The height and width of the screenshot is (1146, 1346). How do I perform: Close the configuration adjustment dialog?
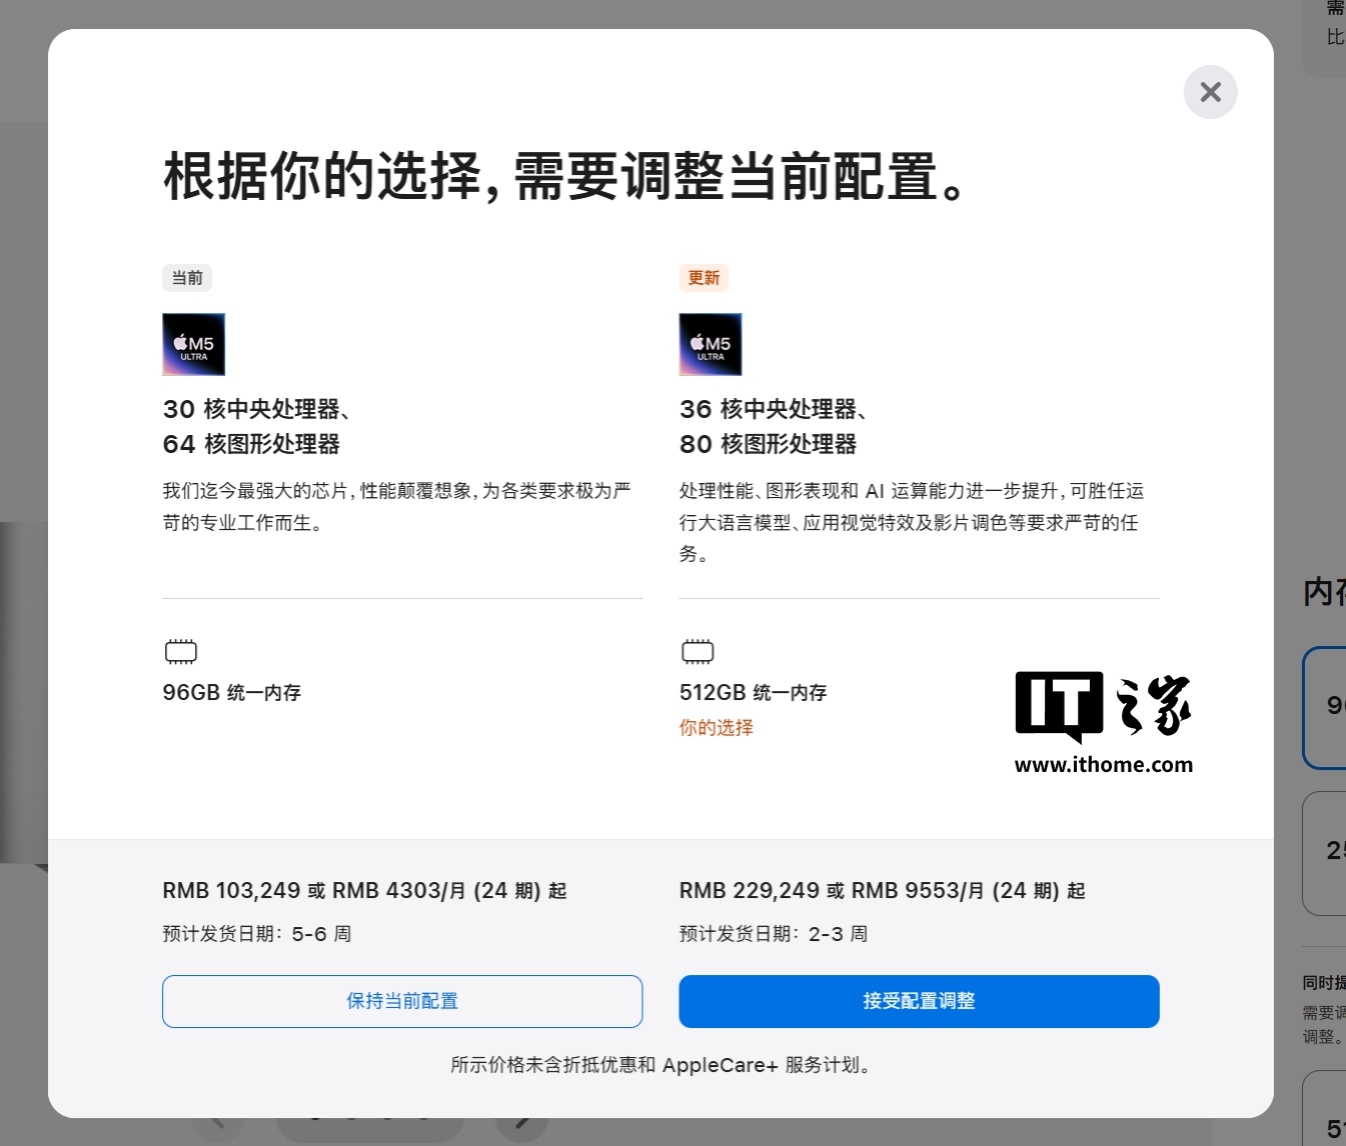1210,92
